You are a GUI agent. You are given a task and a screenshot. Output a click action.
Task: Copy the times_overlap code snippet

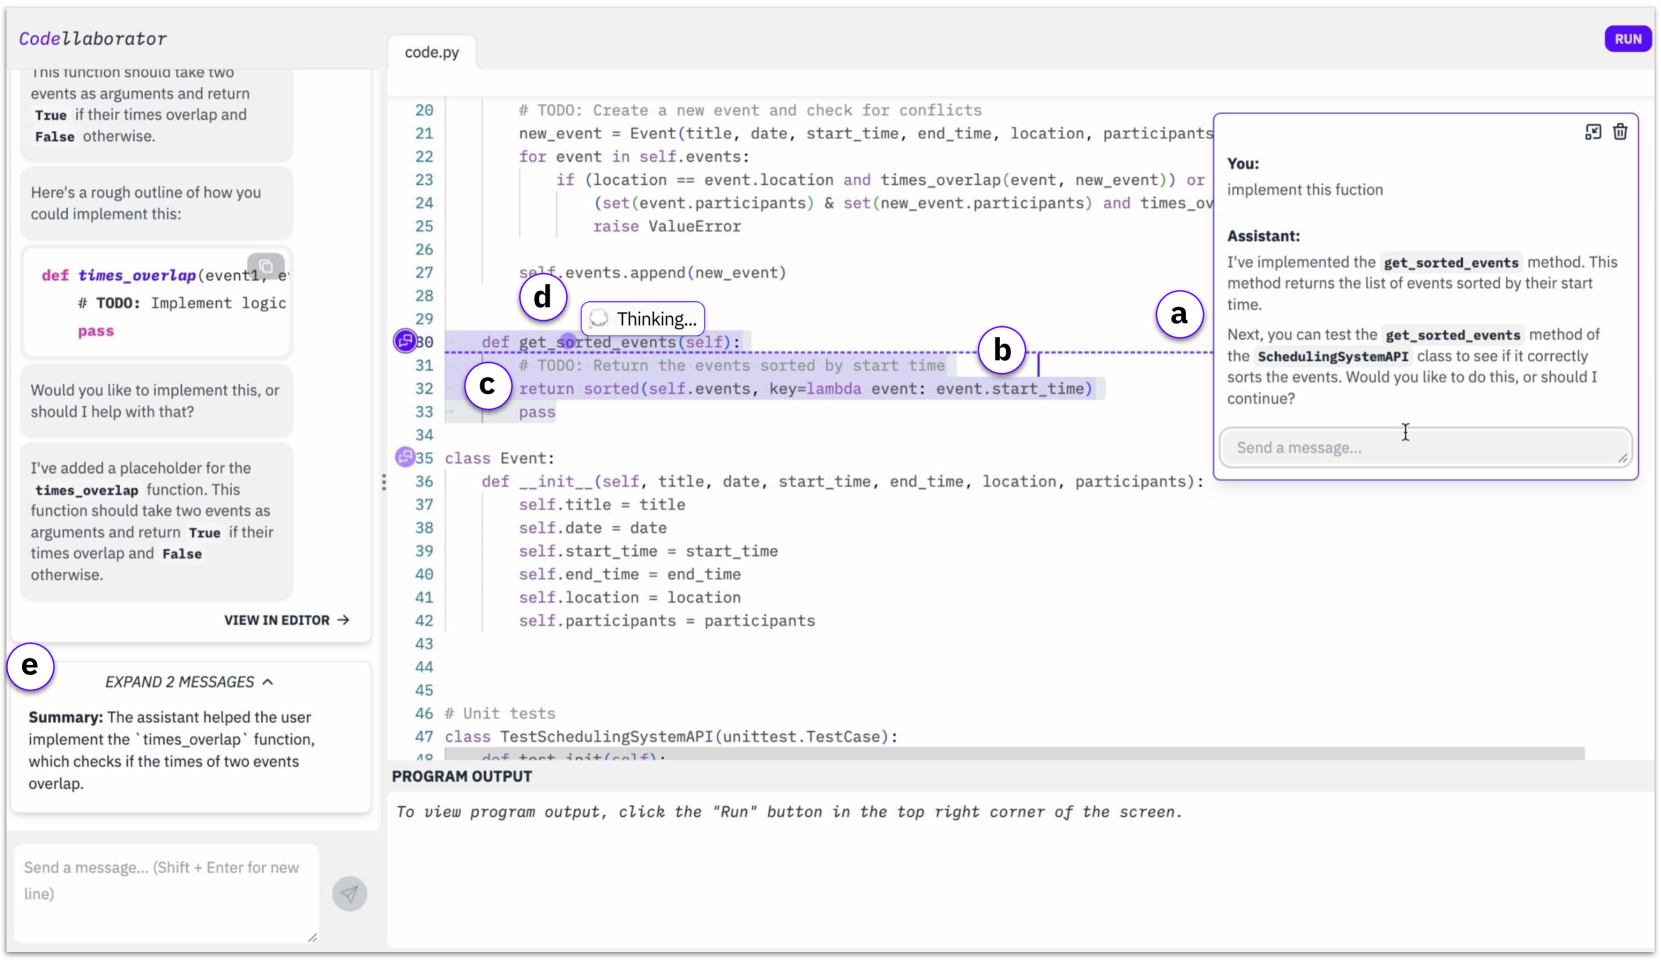click(x=266, y=266)
